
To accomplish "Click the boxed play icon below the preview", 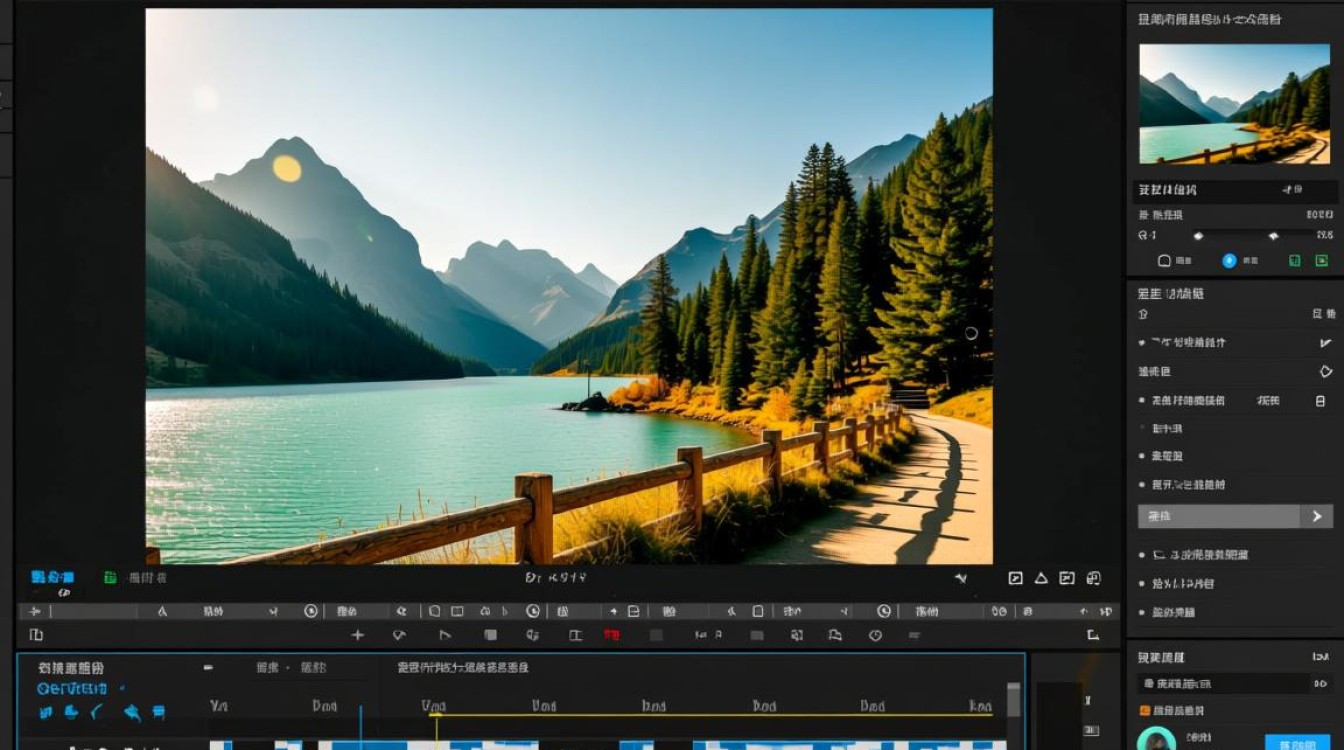I will pyautogui.click(x=1016, y=578).
